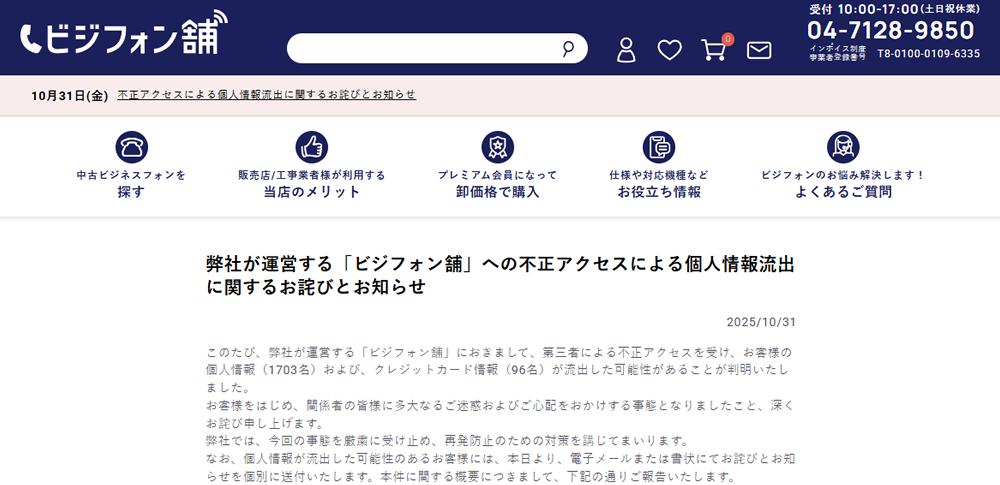Click the thumbs-up icon for 当店のメリット
Viewport: 1000px width, 485px height.
[x=311, y=147]
